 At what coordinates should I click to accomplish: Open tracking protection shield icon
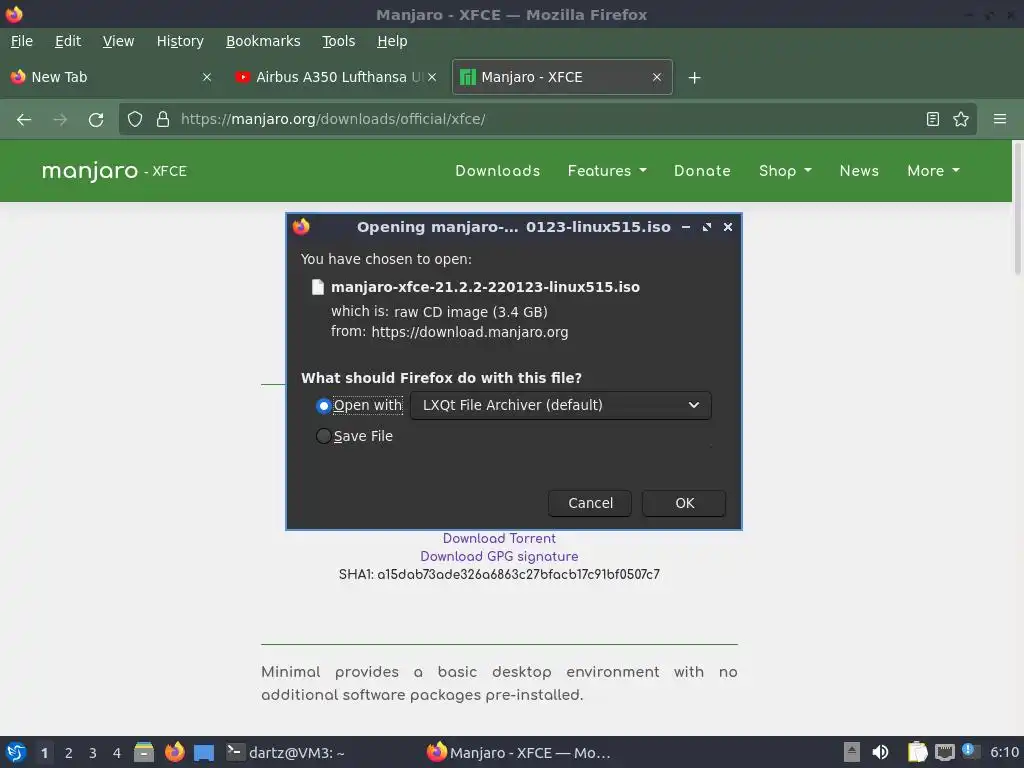pos(135,119)
